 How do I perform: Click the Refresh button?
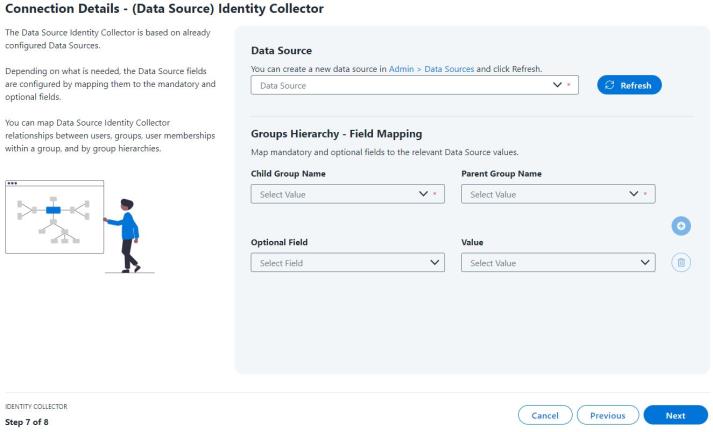click(629, 85)
